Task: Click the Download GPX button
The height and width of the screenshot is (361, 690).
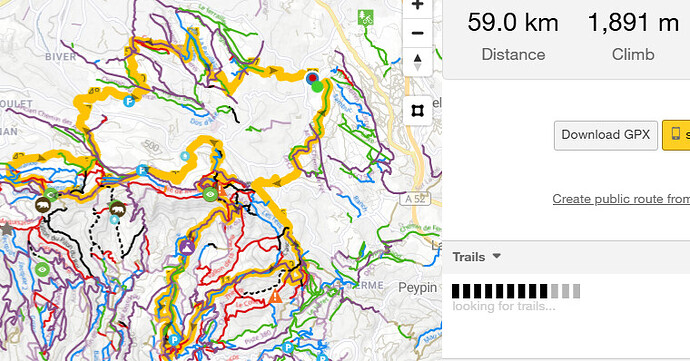Action: [606, 135]
